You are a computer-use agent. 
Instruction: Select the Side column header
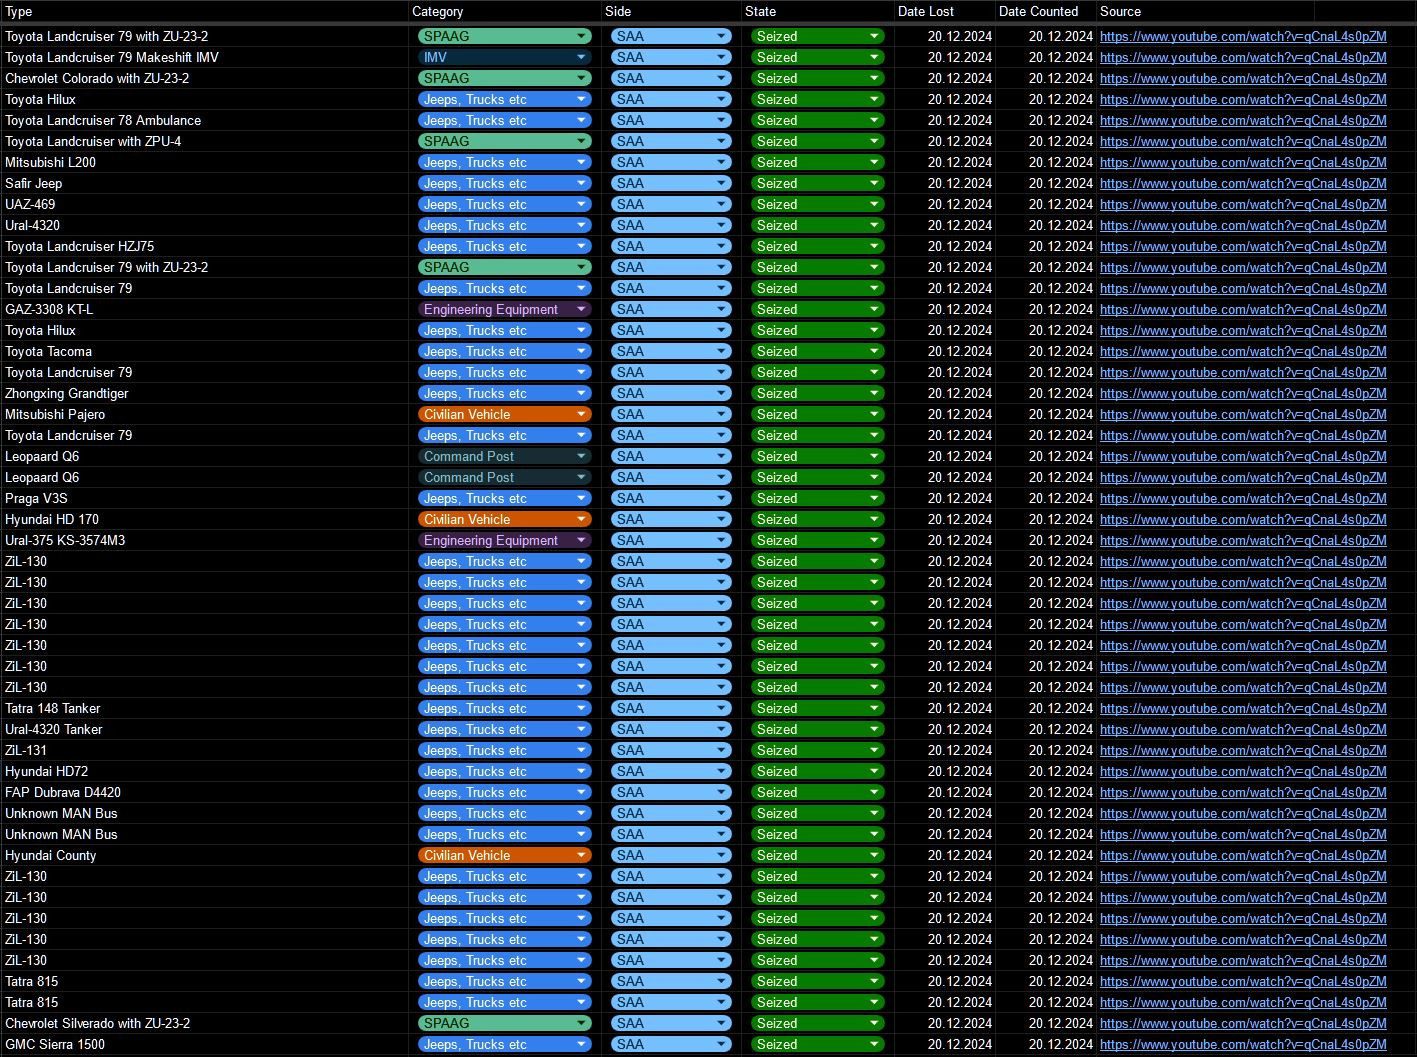point(671,11)
